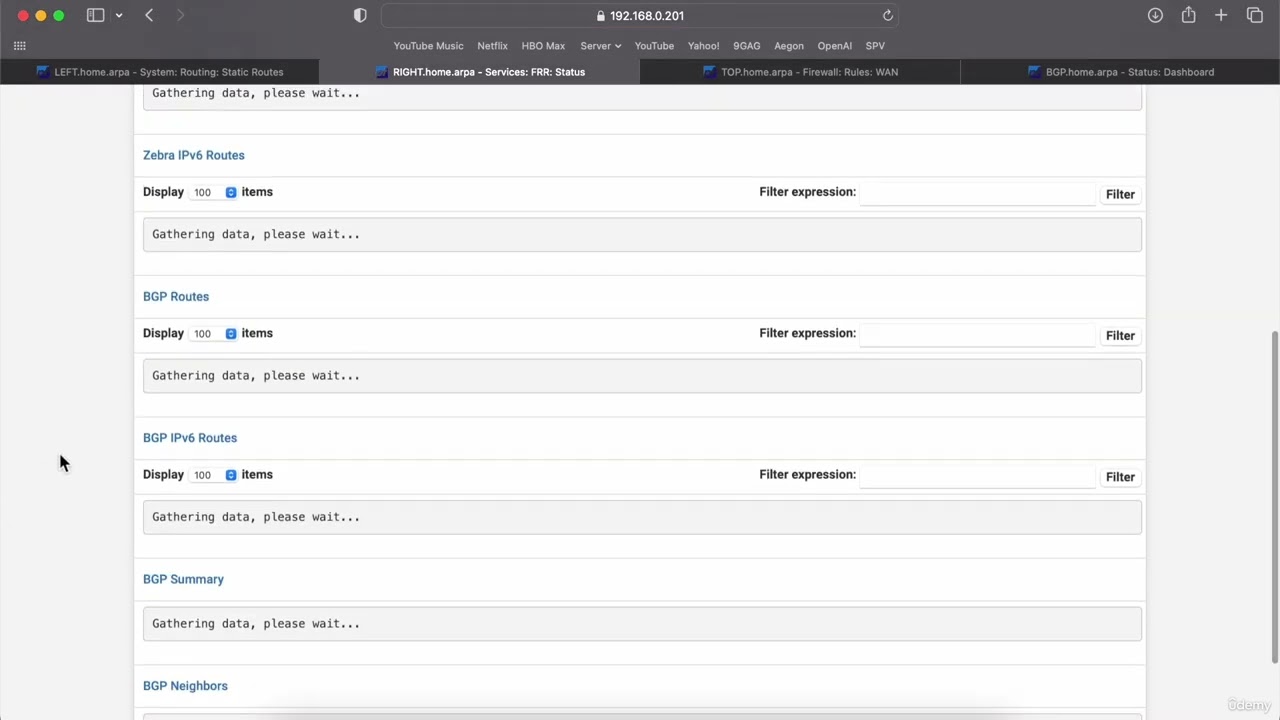Open the Netflix bookmark
The width and height of the screenshot is (1280, 720).
tap(492, 46)
